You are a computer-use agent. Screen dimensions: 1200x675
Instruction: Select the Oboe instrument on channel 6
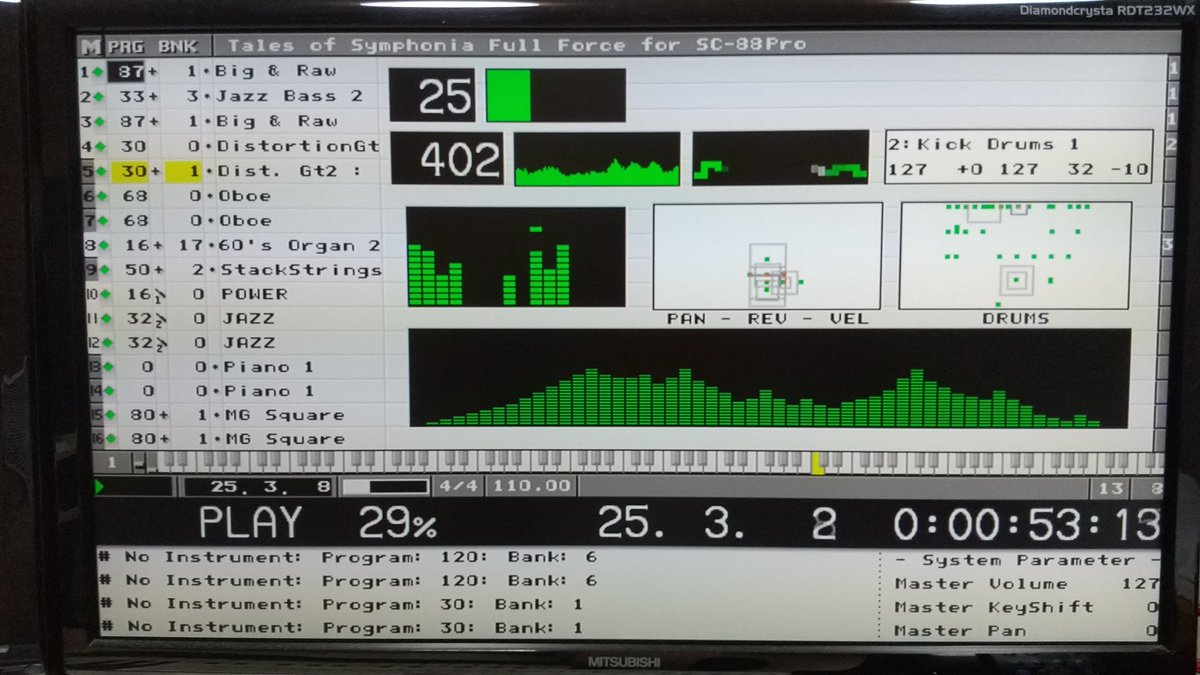click(x=244, y=197)
